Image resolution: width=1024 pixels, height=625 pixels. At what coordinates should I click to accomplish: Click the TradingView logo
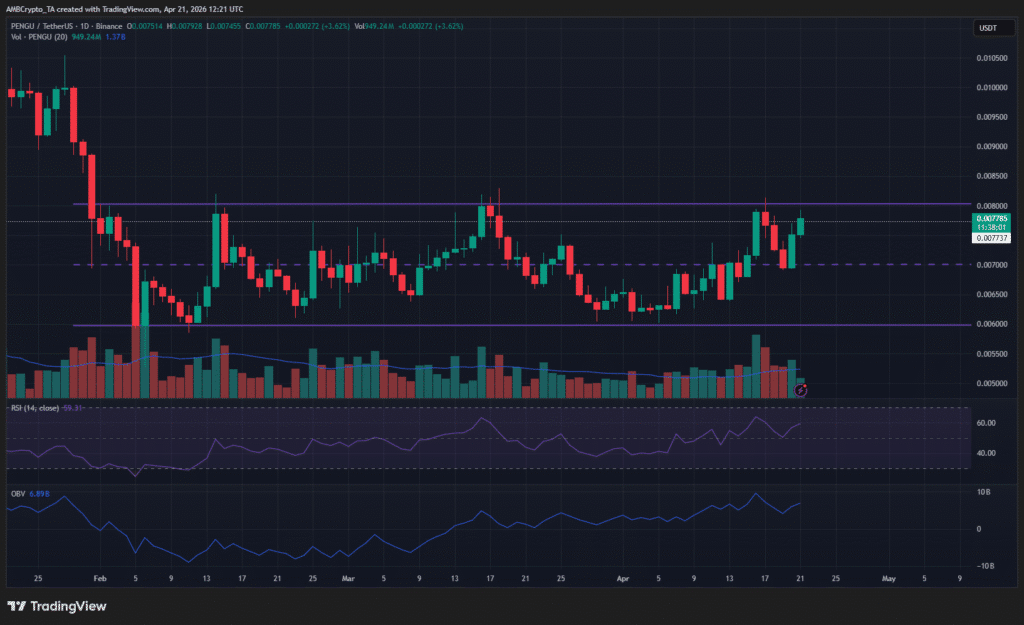tap(57, 606)
